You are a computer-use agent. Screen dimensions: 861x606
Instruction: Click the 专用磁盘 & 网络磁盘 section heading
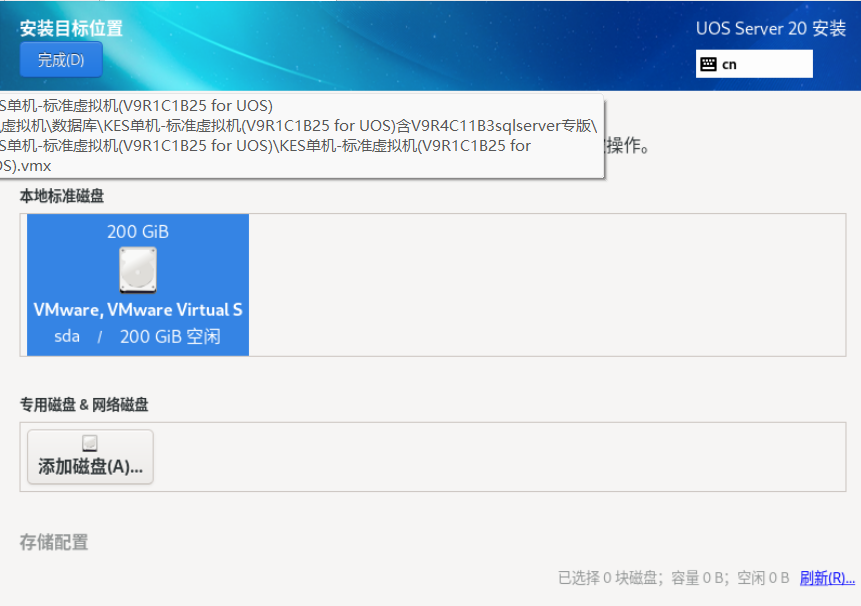(84, 405)
